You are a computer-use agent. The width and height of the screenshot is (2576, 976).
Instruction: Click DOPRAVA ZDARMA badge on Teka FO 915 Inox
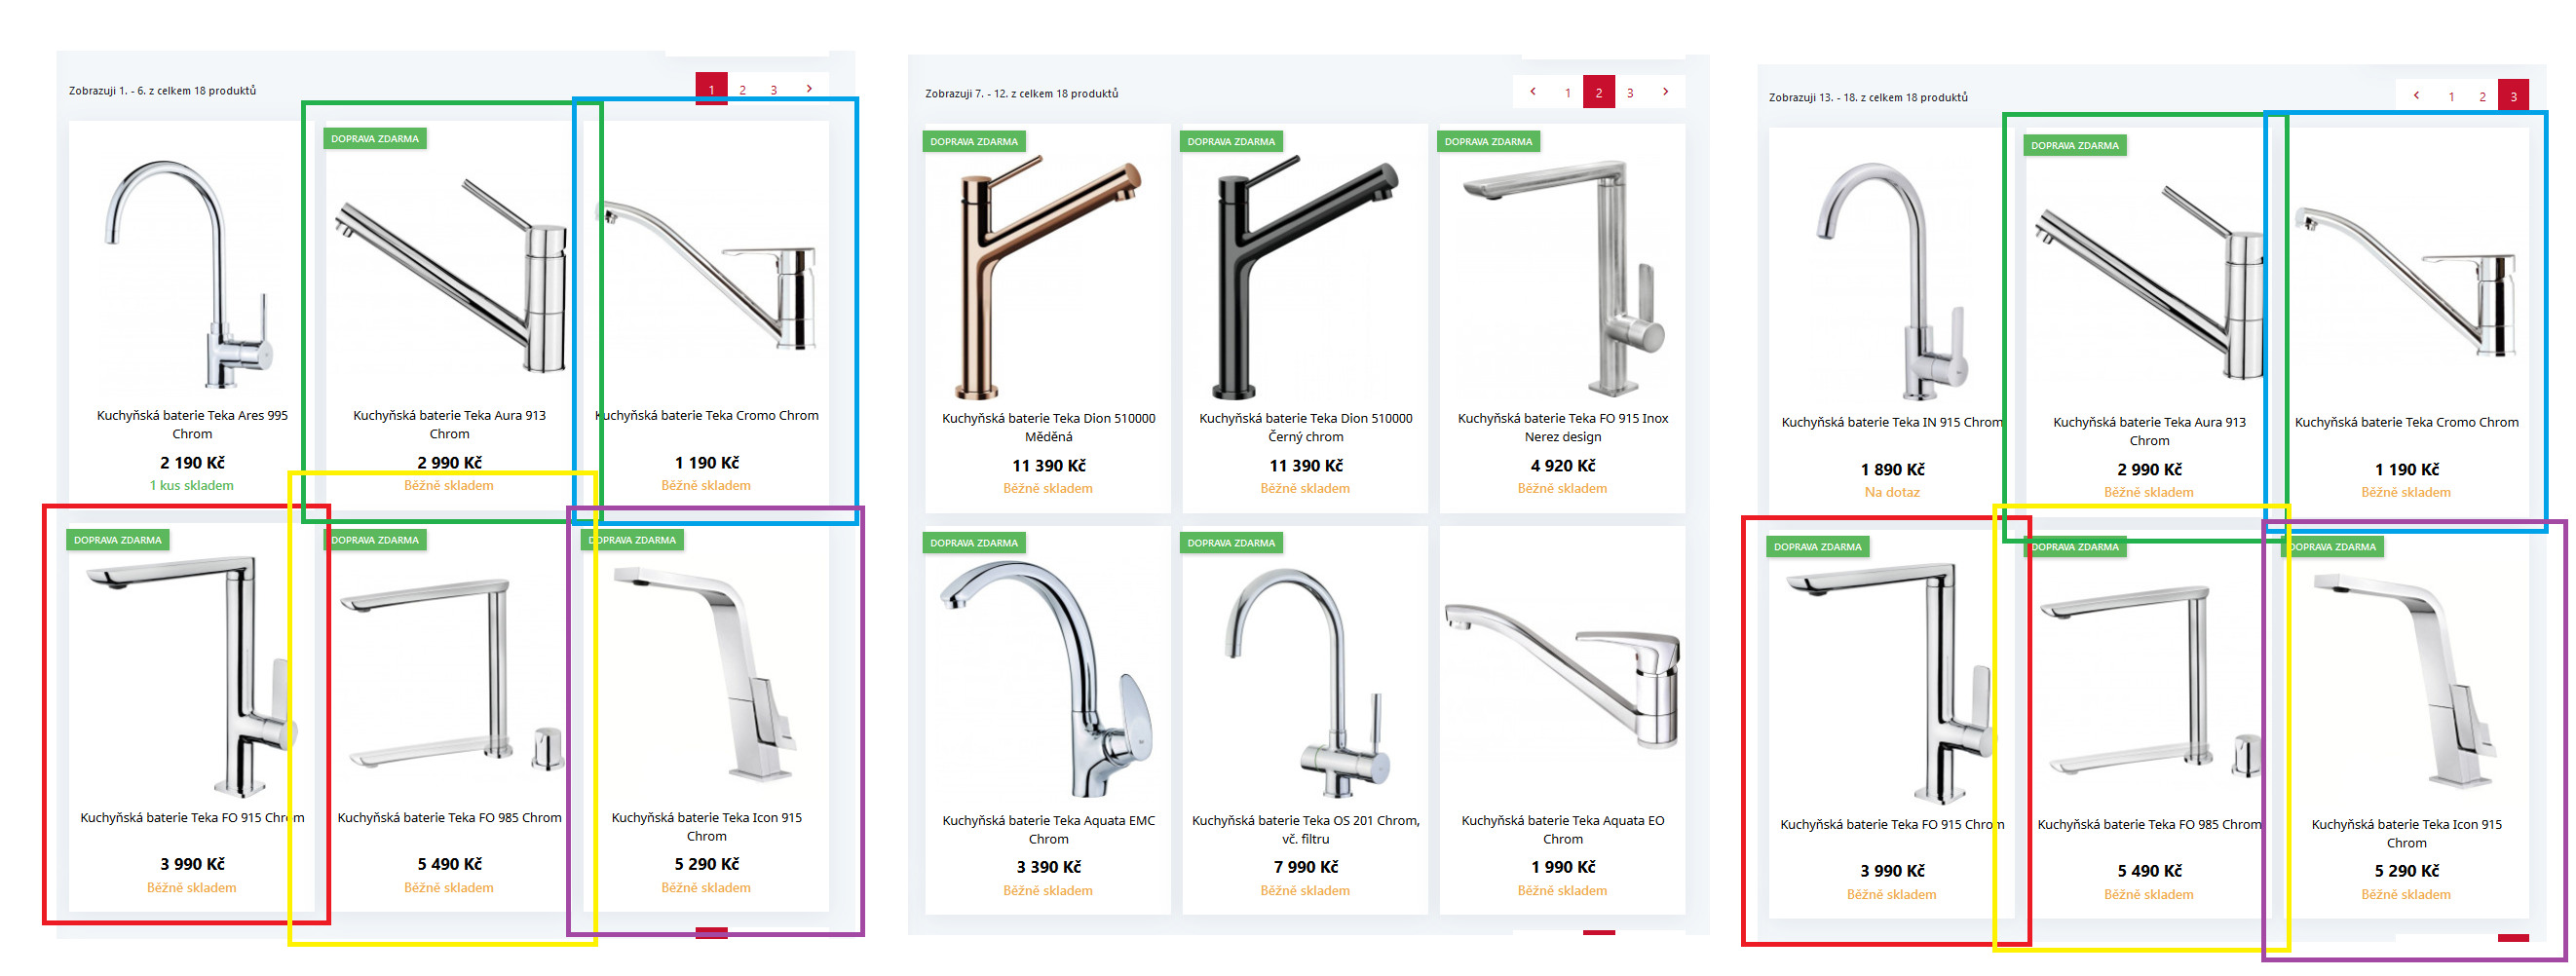(1488, 141)
